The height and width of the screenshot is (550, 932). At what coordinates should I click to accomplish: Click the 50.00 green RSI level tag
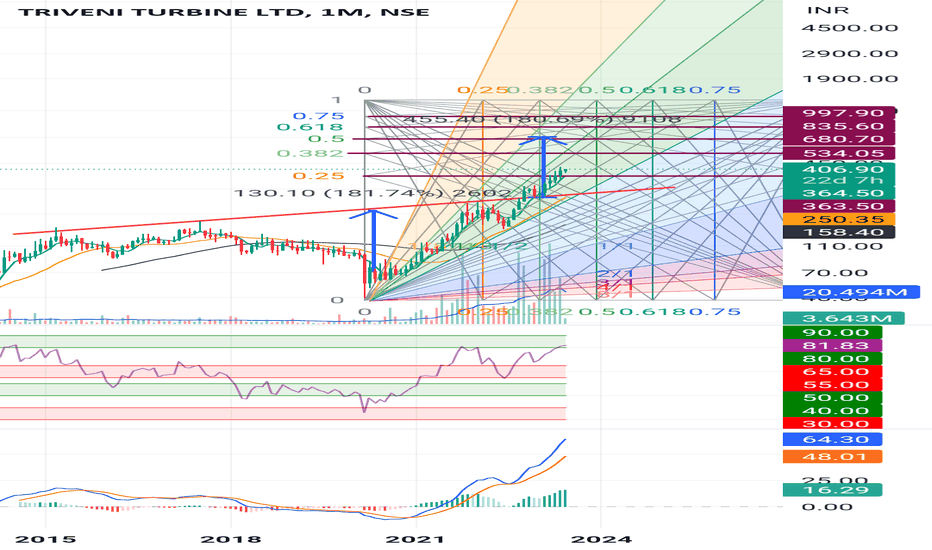click(833, 398)
